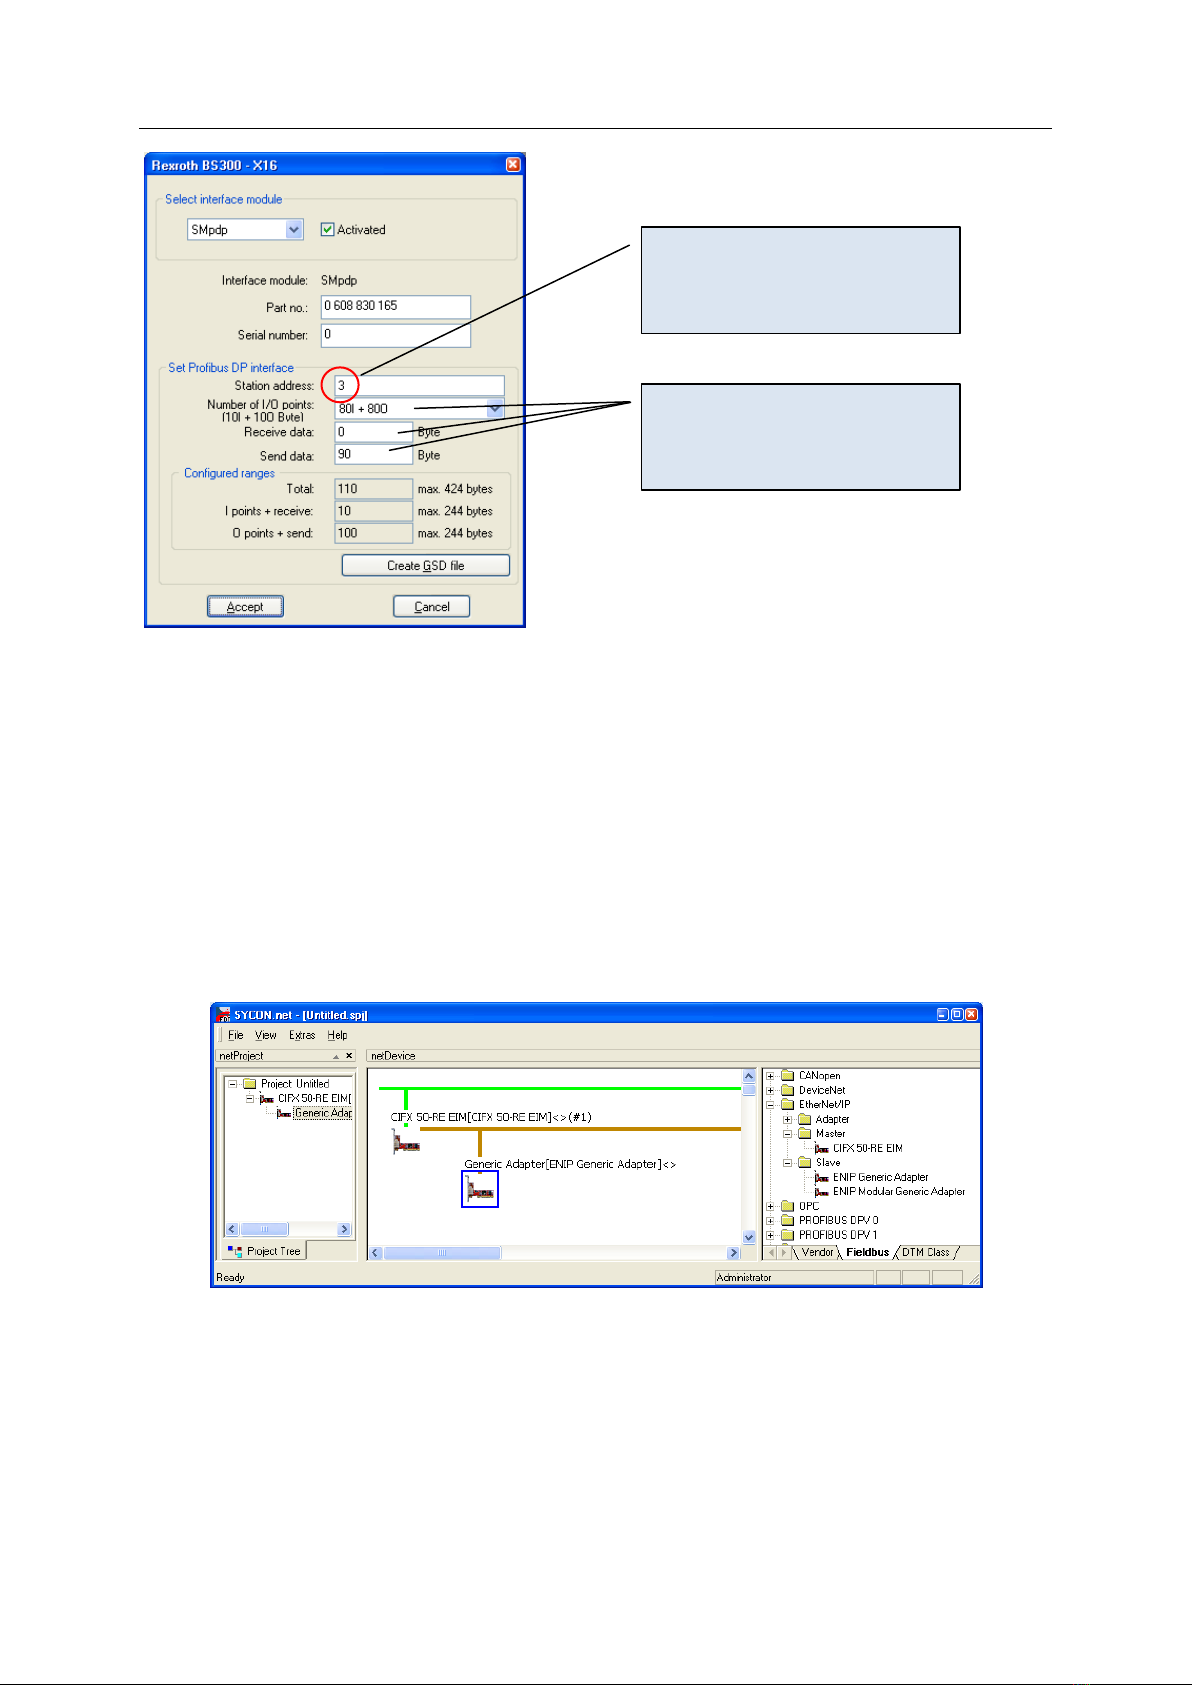Click the Adapter folder icon in the catalog
This screenshot has width=1192, height=1685.
(x=805, y=1119)
